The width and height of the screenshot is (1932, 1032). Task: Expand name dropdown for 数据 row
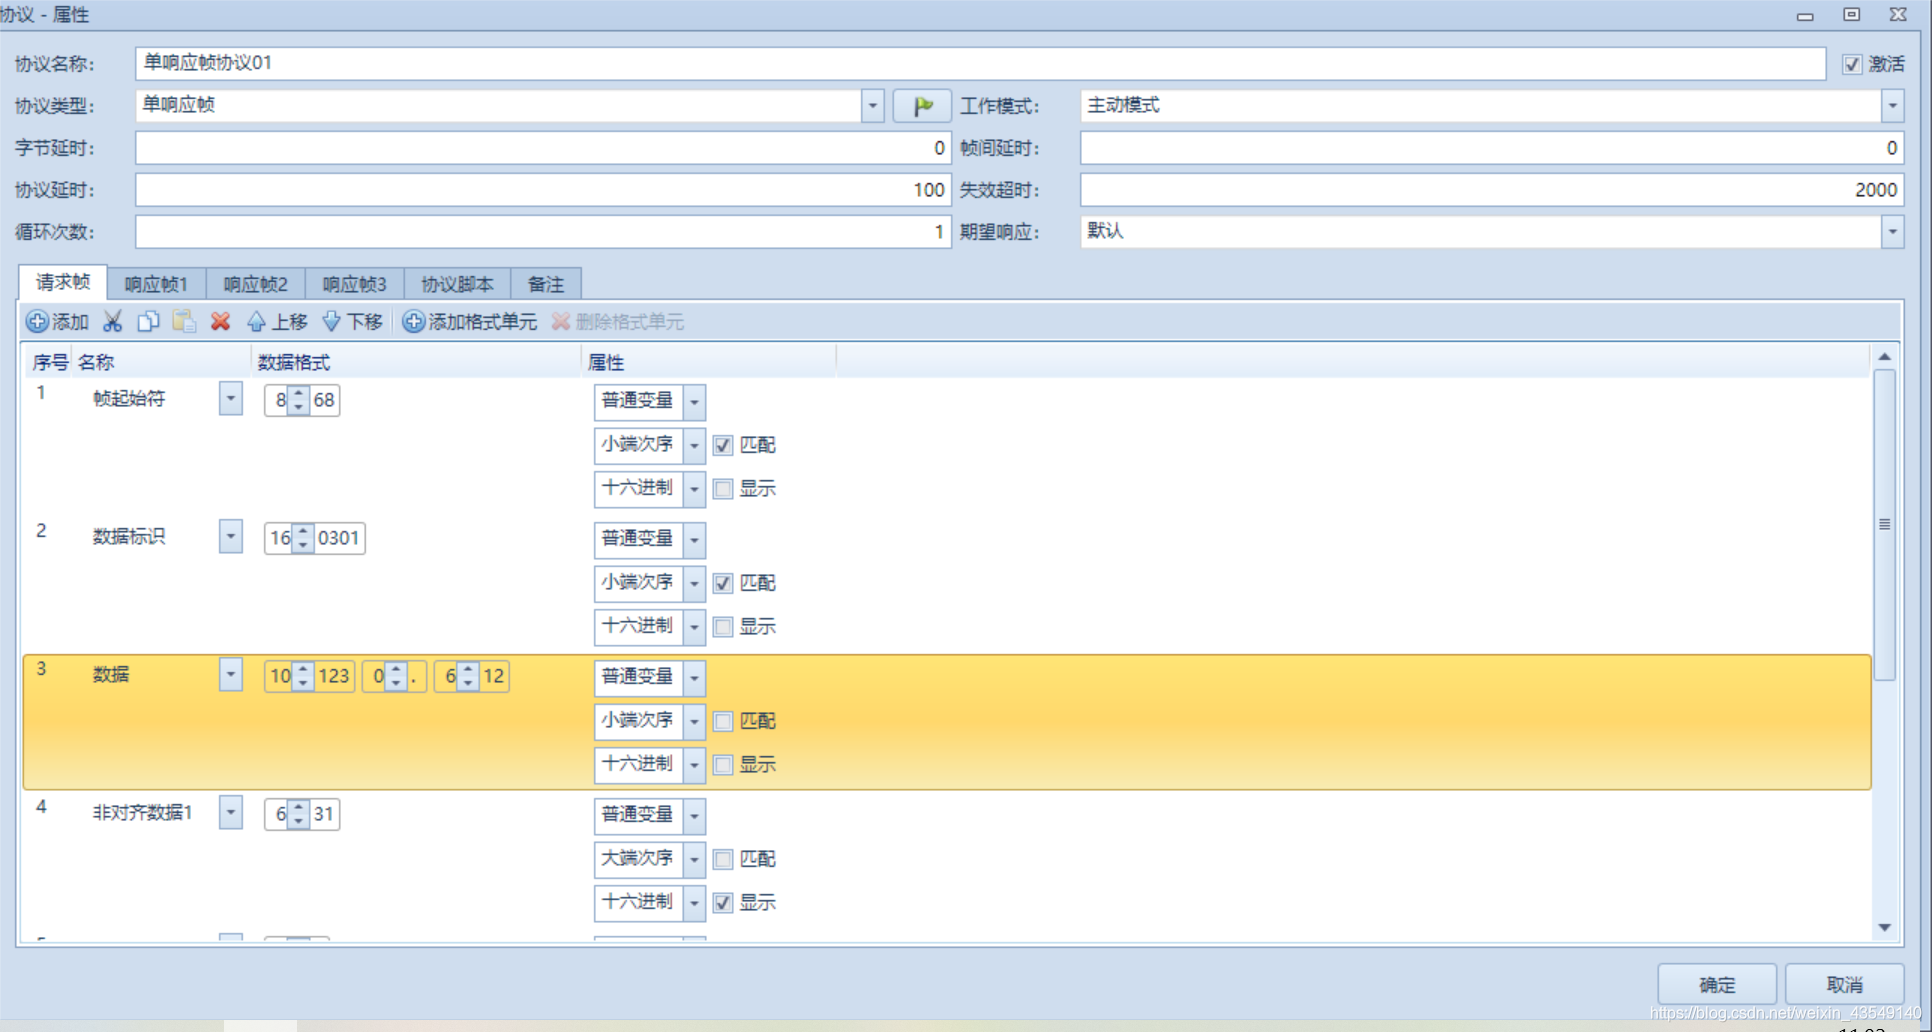click(x=231, y=674)
